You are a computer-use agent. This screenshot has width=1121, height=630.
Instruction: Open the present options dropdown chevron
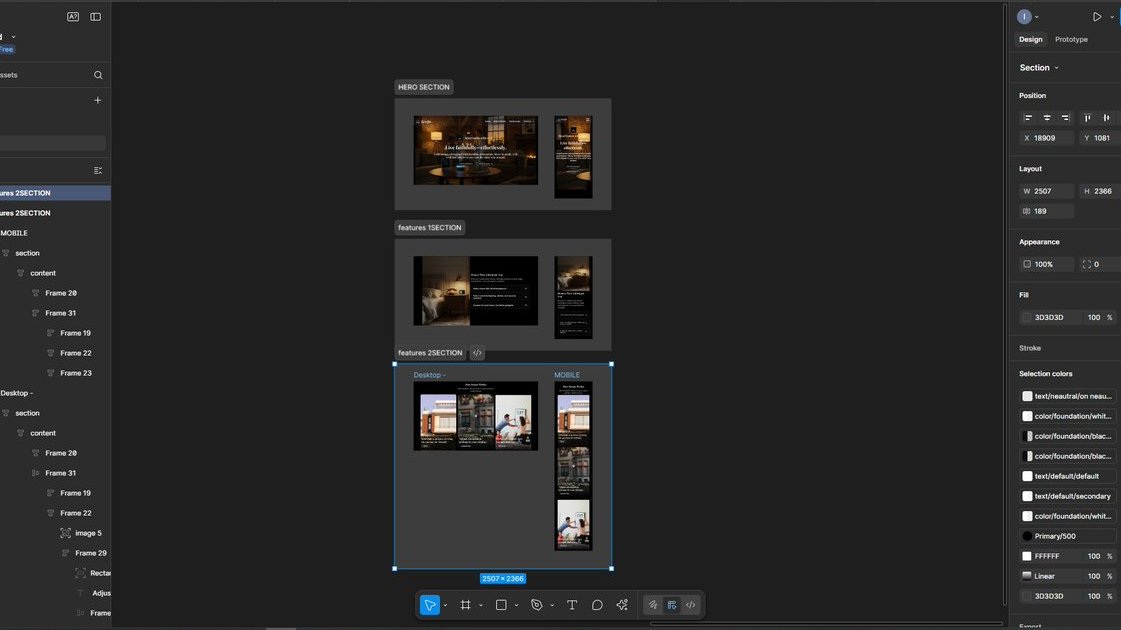[x=1112, y=17]
